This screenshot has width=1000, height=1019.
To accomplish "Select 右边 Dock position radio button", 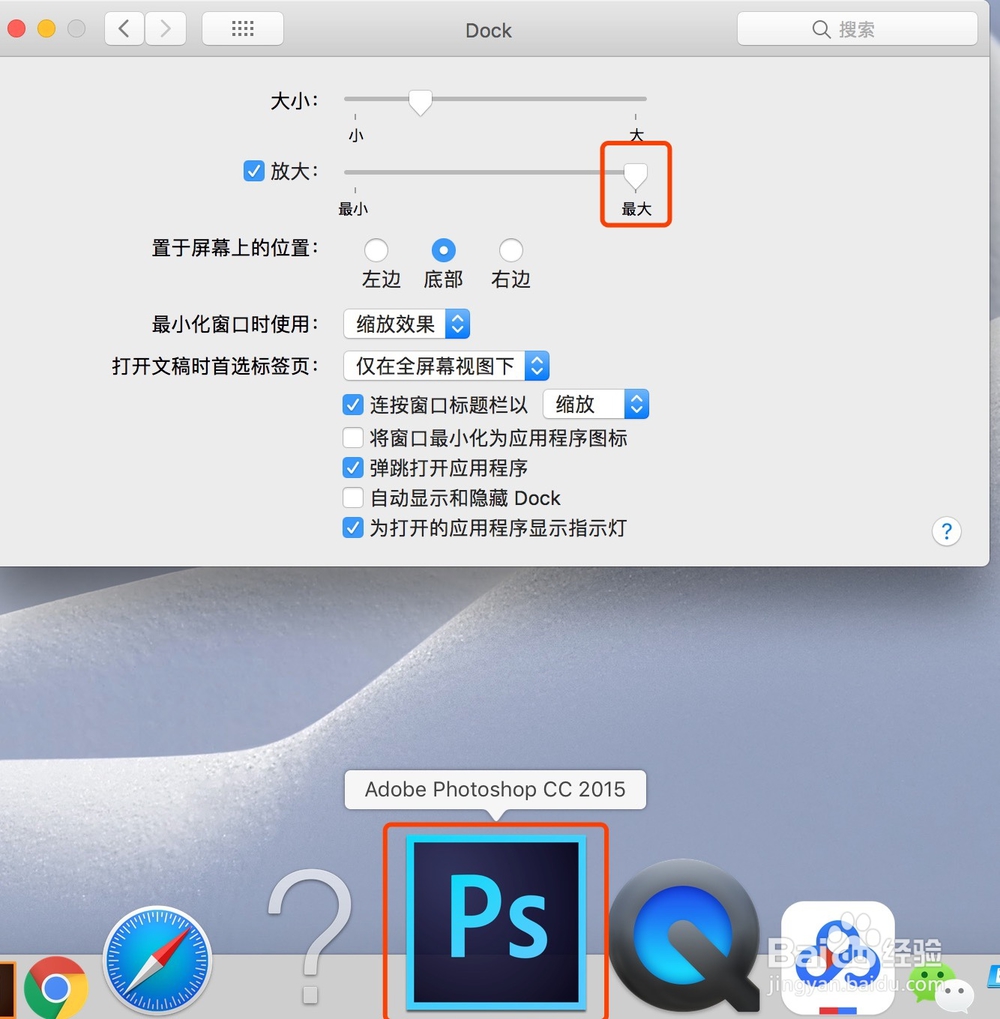I will pyautogui.click(x=511, y=250).
